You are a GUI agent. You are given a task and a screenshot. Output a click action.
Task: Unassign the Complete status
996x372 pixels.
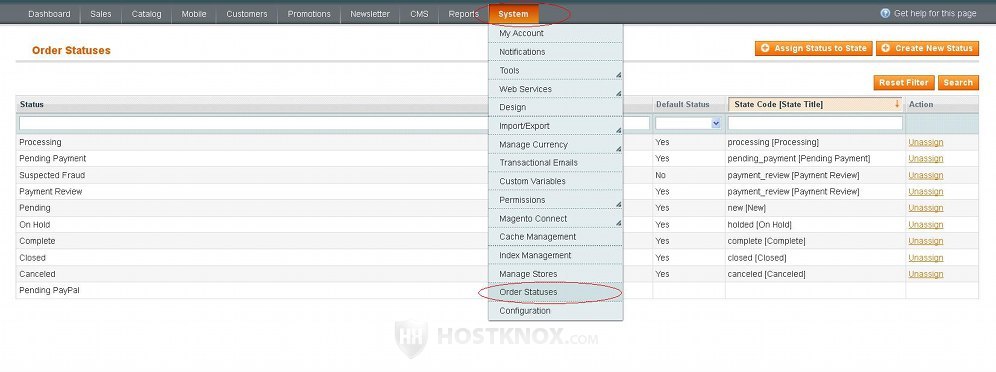click(x=925, y=241)
